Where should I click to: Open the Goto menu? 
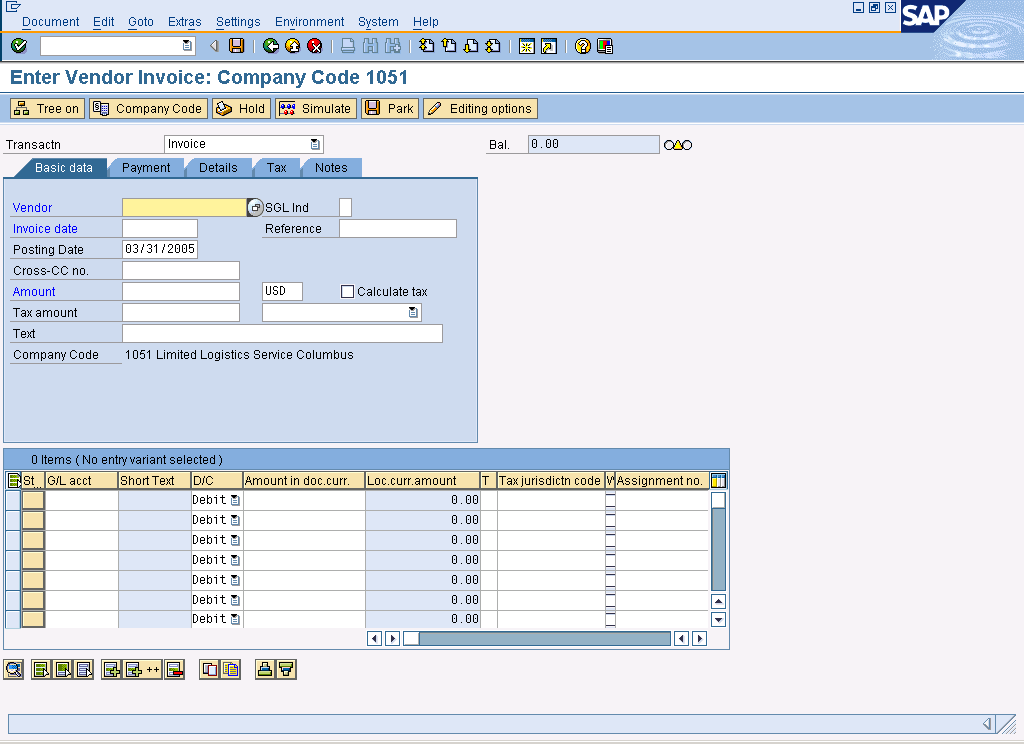pos(140,22)
